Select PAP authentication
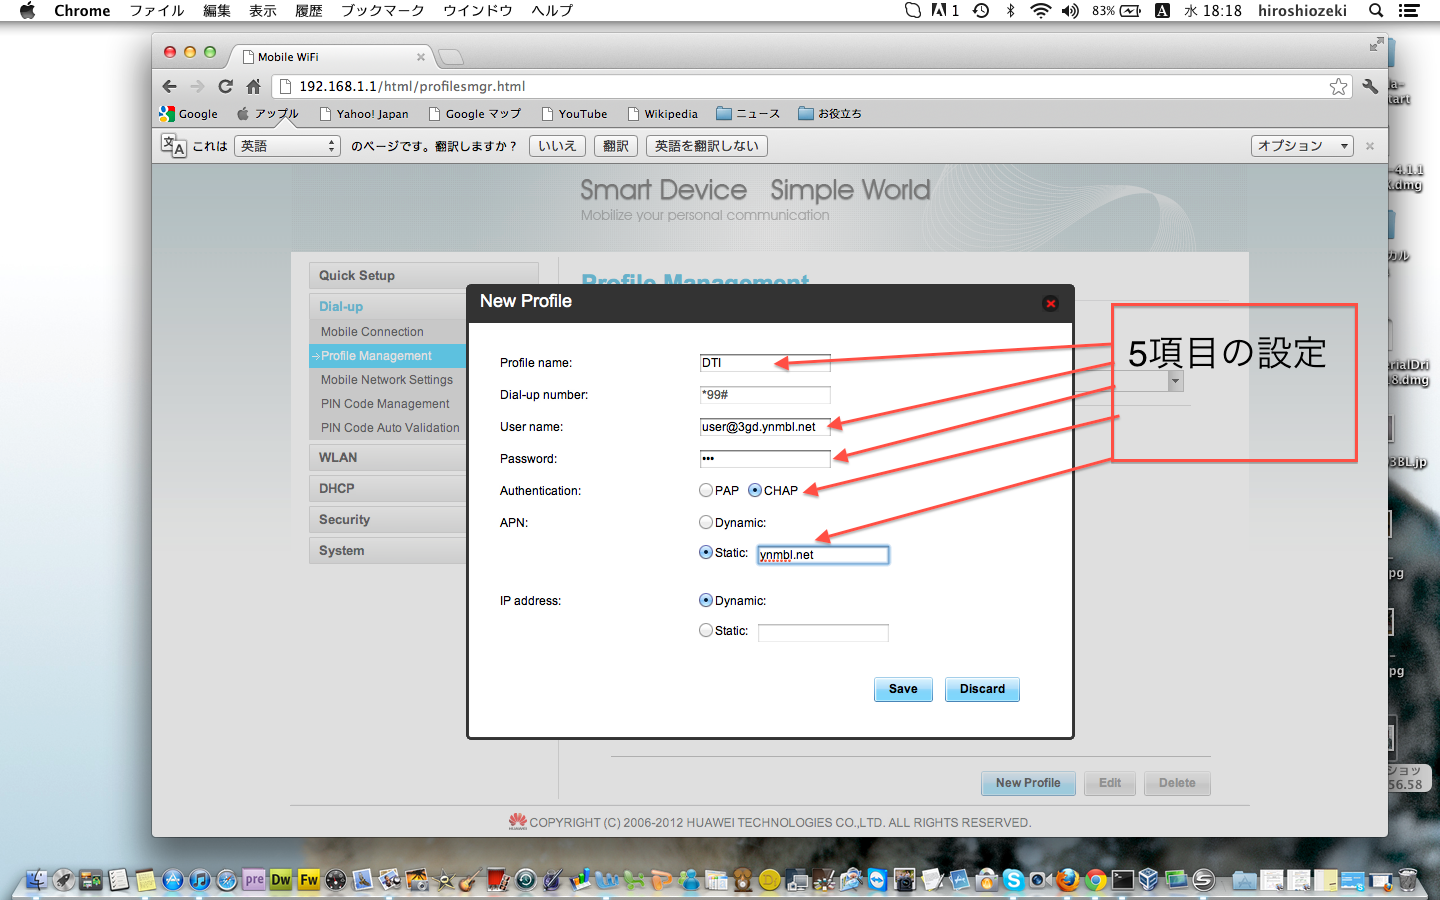The image size is (1440, 900). tap(706, 490)
